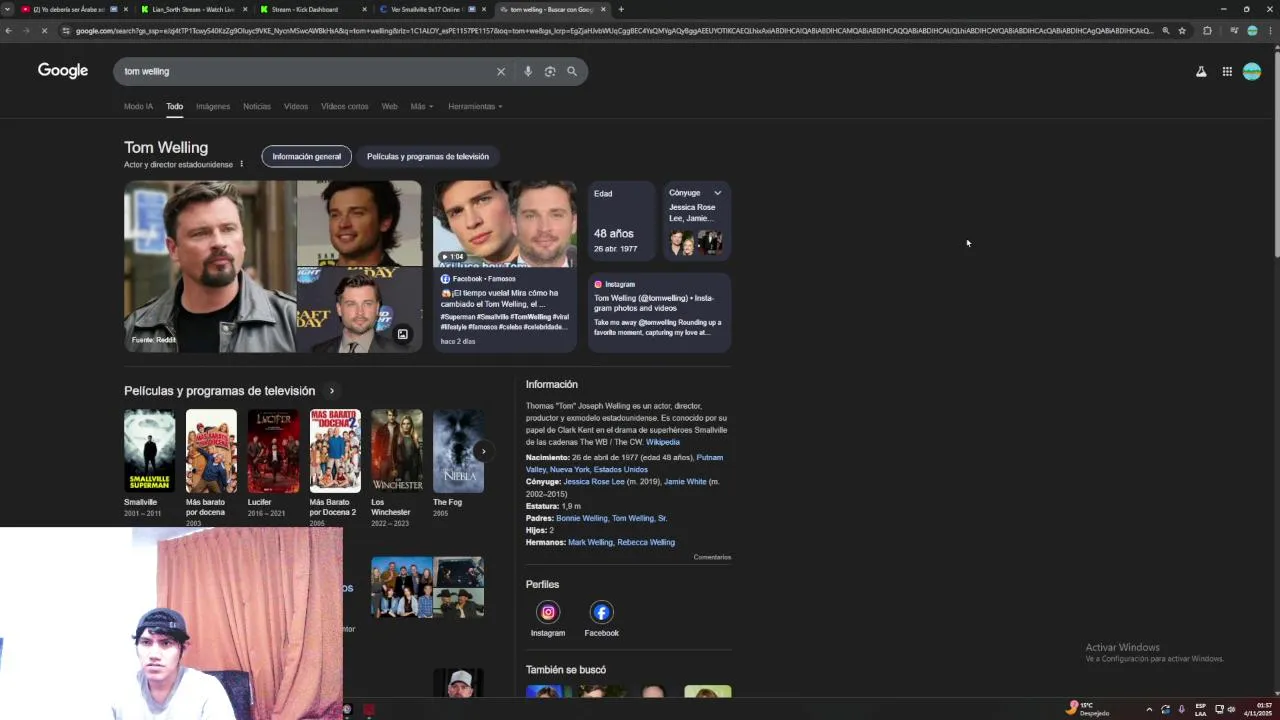Play the 1:04 Facebook video thumbnail
This screenshot has width=1280, height=720.
(505, 224)
